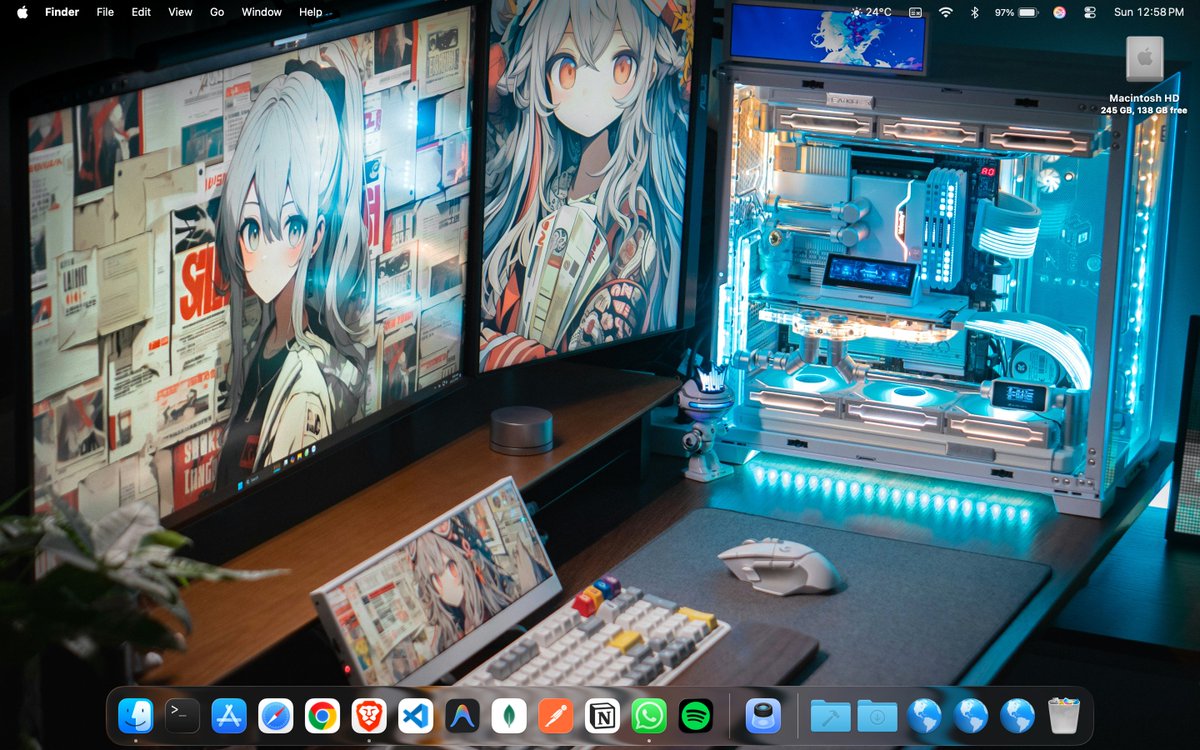Open the Downloads folder stack in Dock
The image size is (1200, 750).
tap(877, 715)
